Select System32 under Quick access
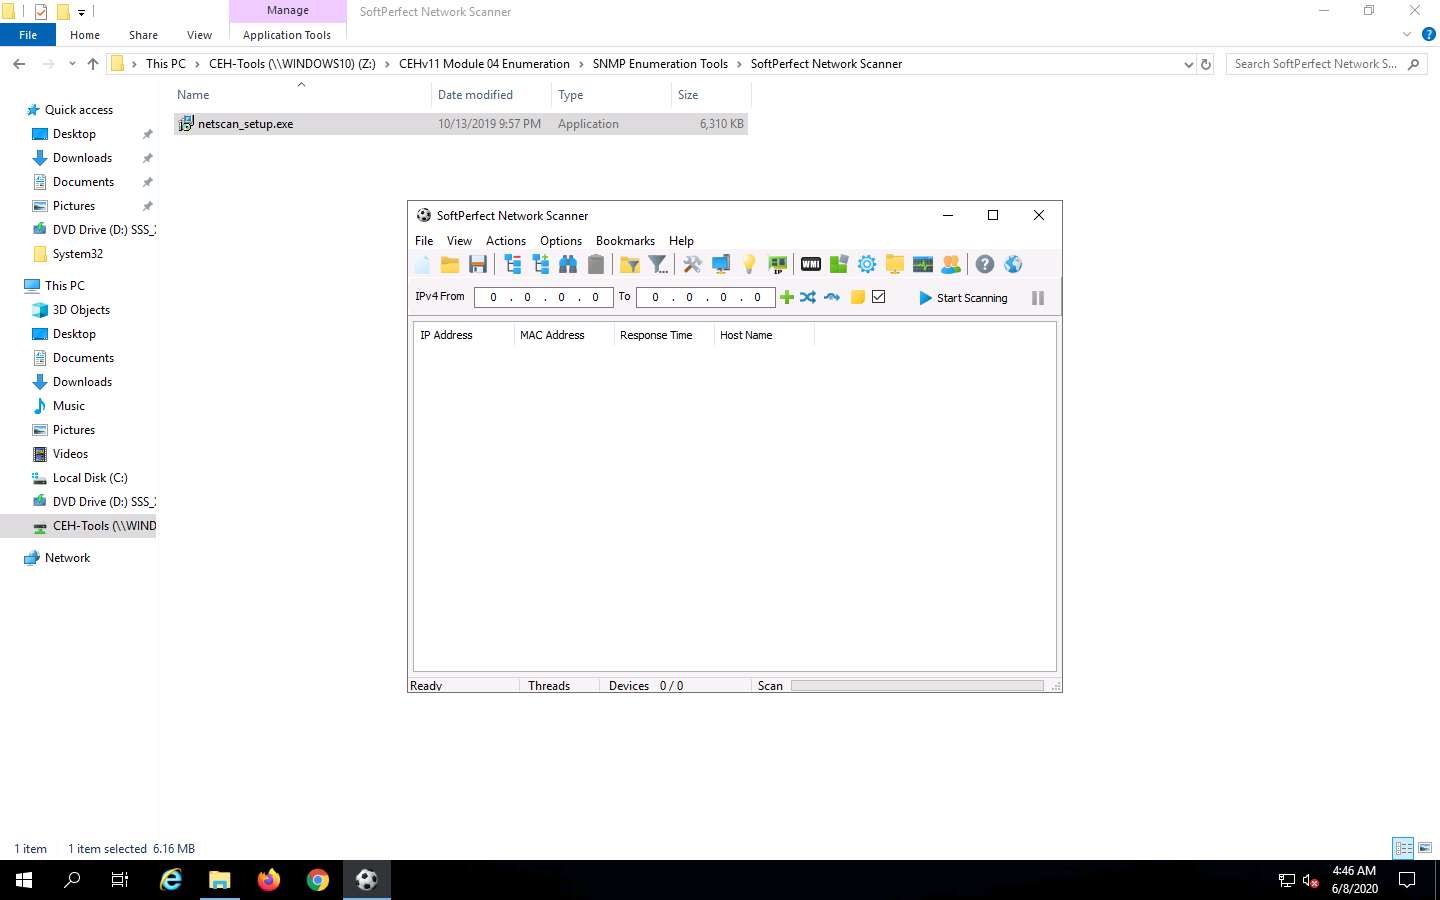The height and width of the screenshot is (900, 1440). 78,254
